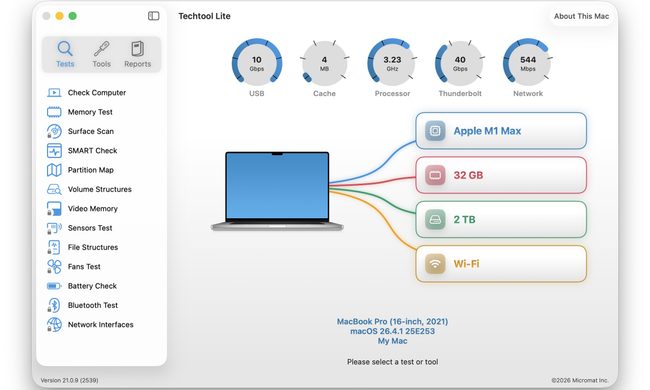Select the 2 TB storage card
Screen dimensions: 650x390
[x=501, y=220]
